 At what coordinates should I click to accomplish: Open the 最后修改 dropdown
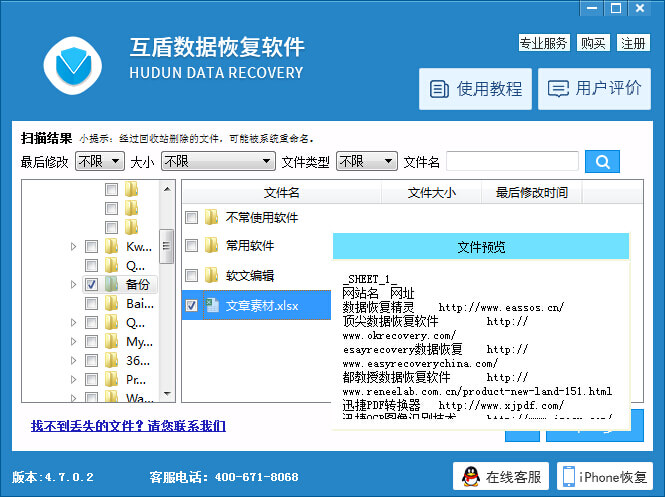click(100, 162)
